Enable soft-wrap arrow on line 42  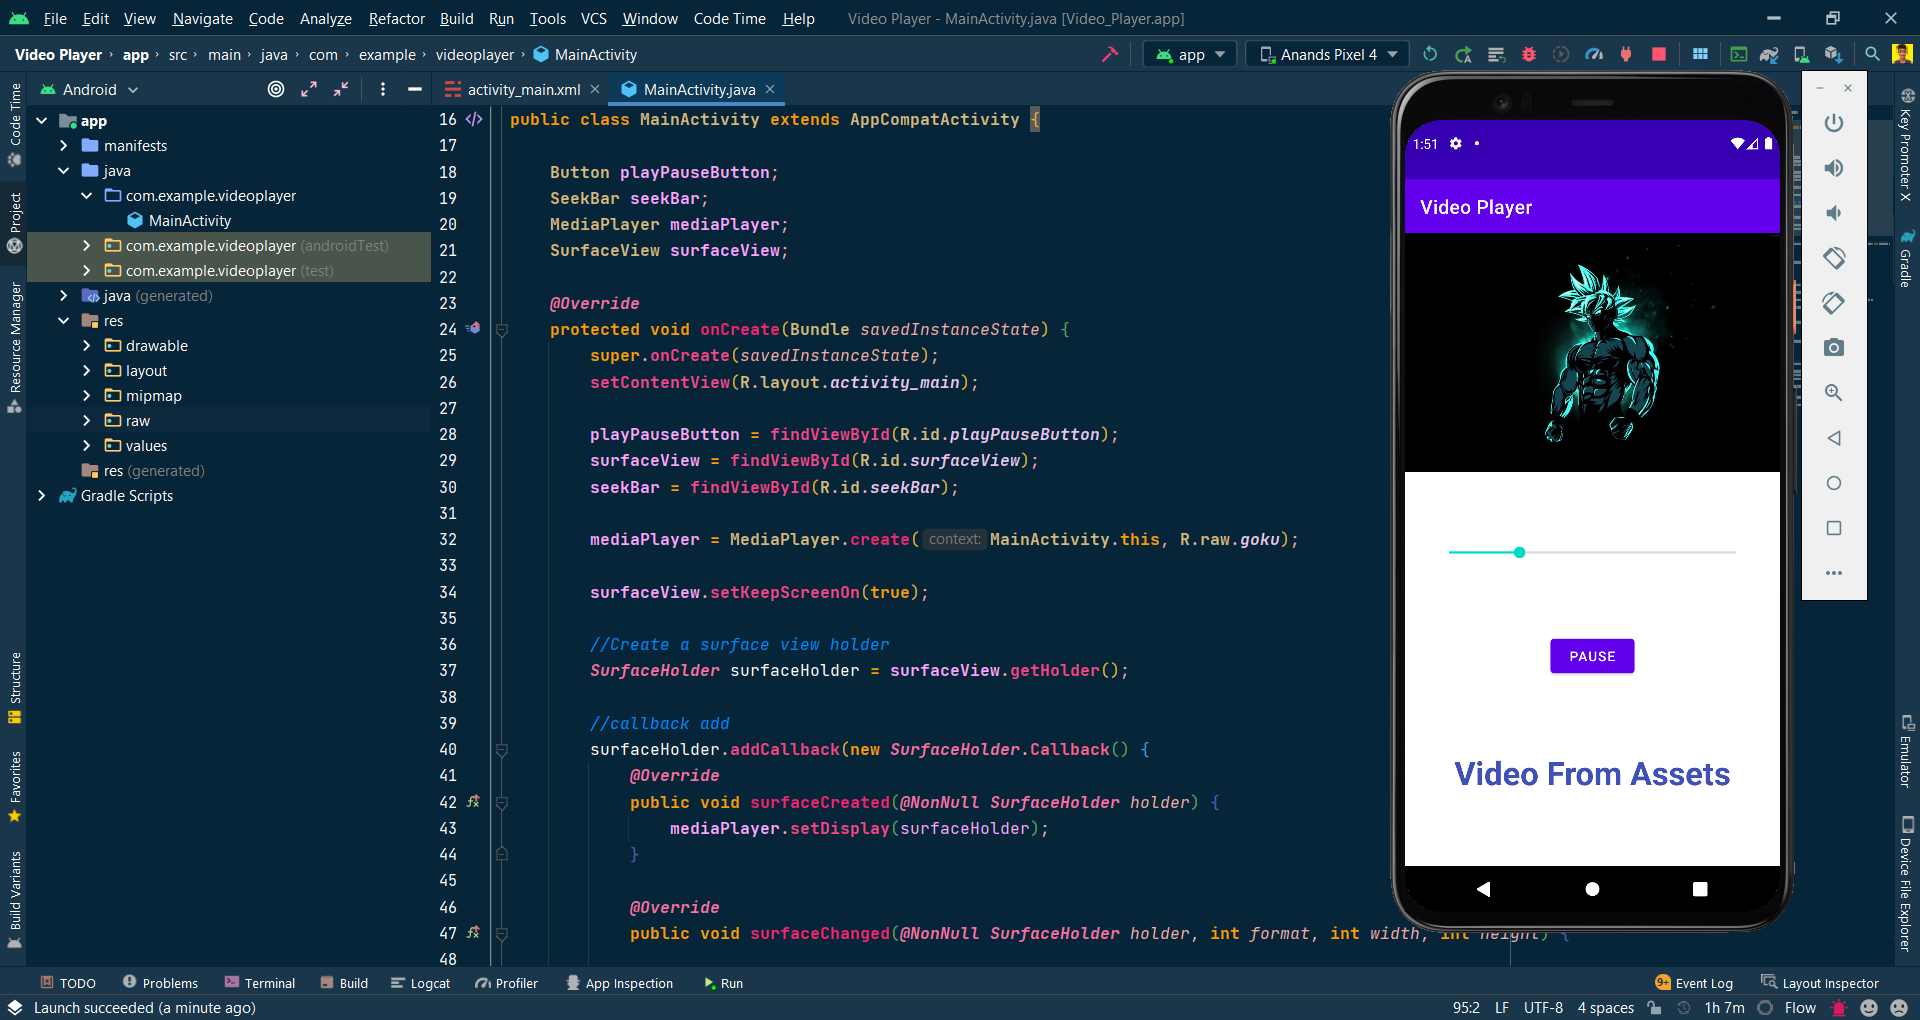(x=473, y=802)
